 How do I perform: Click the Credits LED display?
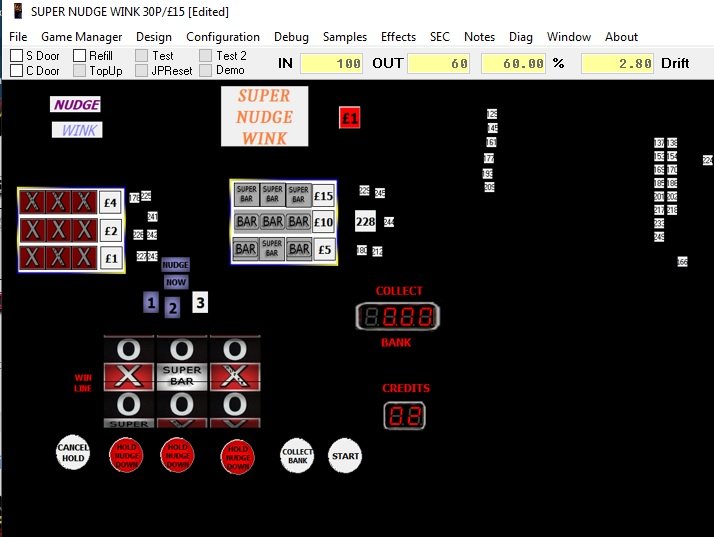404,415
